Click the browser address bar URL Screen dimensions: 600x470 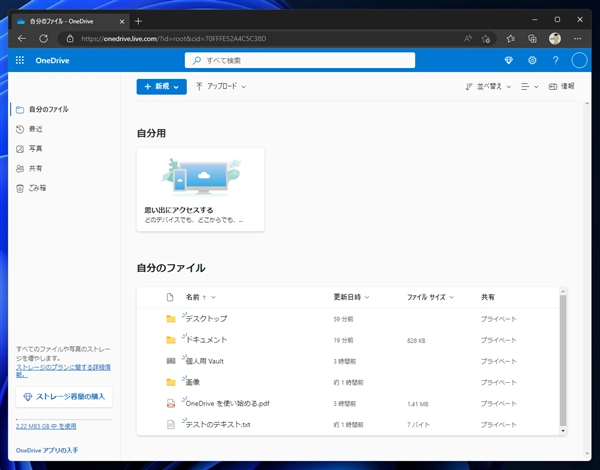point(173,39)
